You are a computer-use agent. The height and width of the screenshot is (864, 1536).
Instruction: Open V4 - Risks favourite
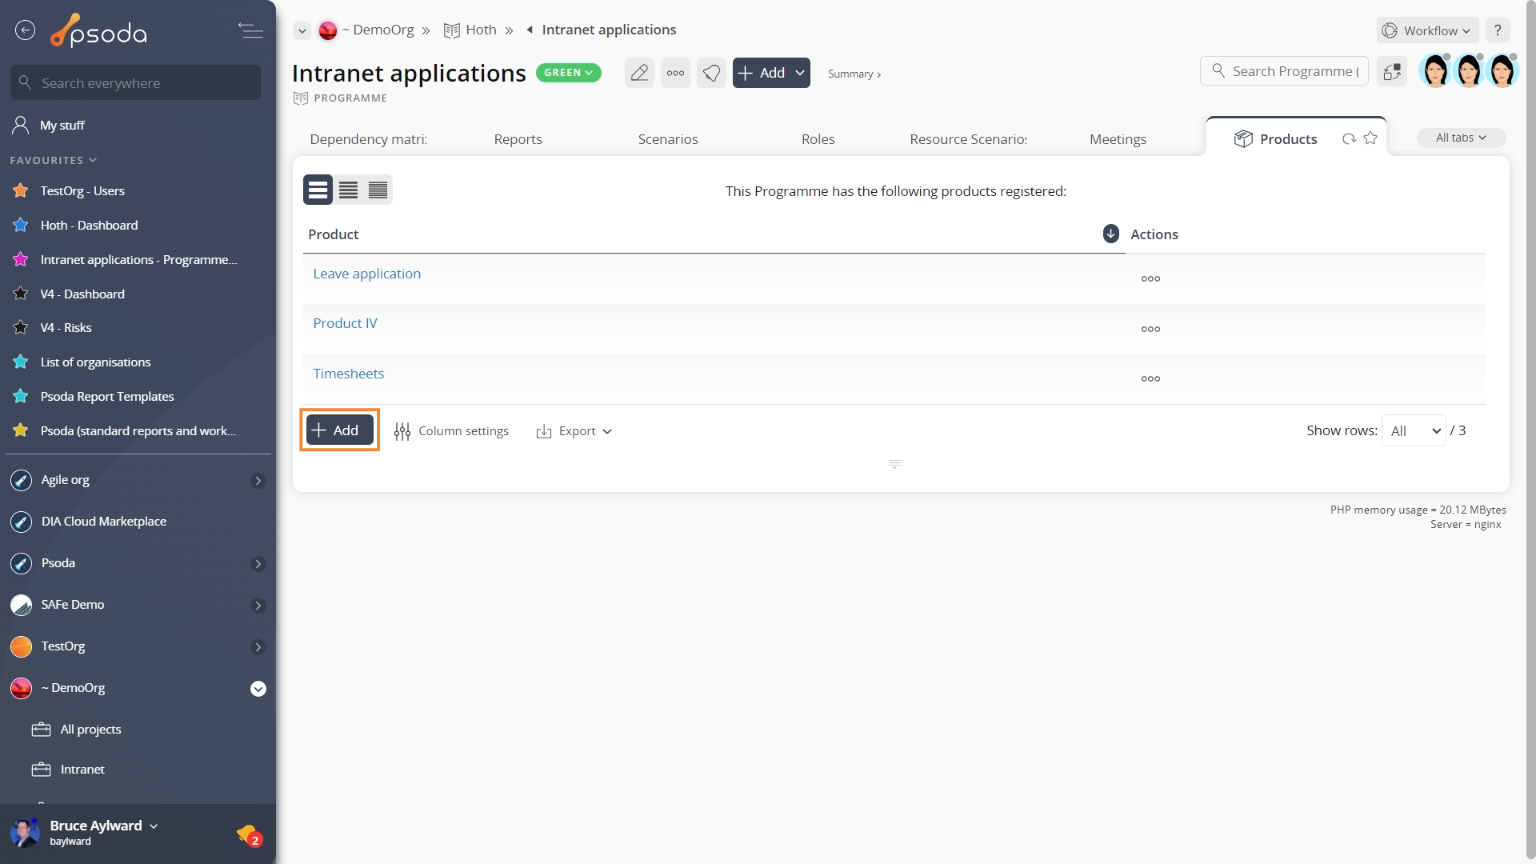pos(65,328)
